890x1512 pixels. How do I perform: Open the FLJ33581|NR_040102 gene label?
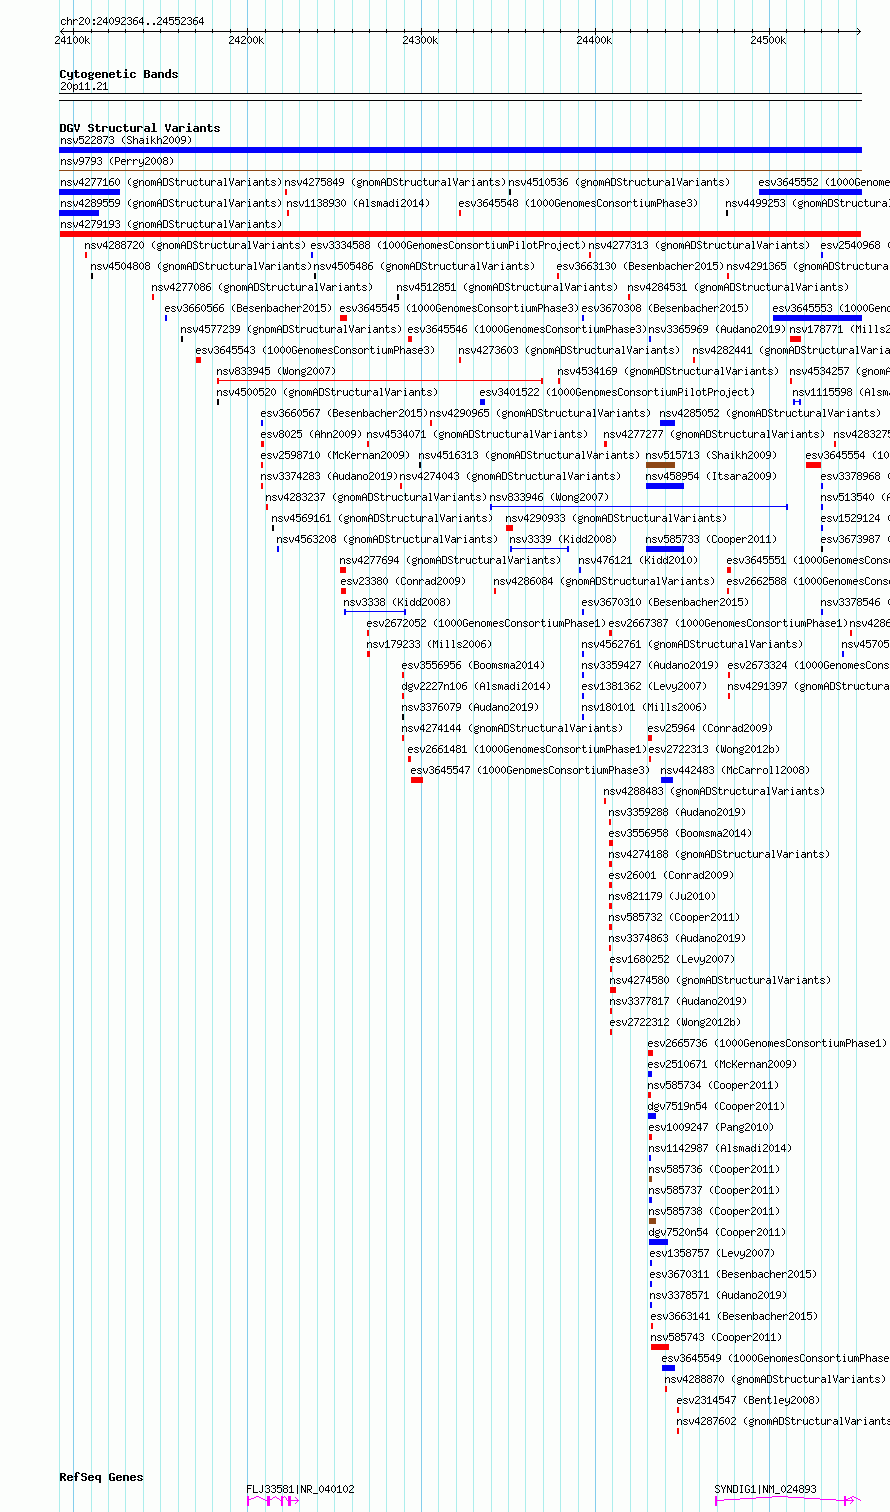point(300,1489)
